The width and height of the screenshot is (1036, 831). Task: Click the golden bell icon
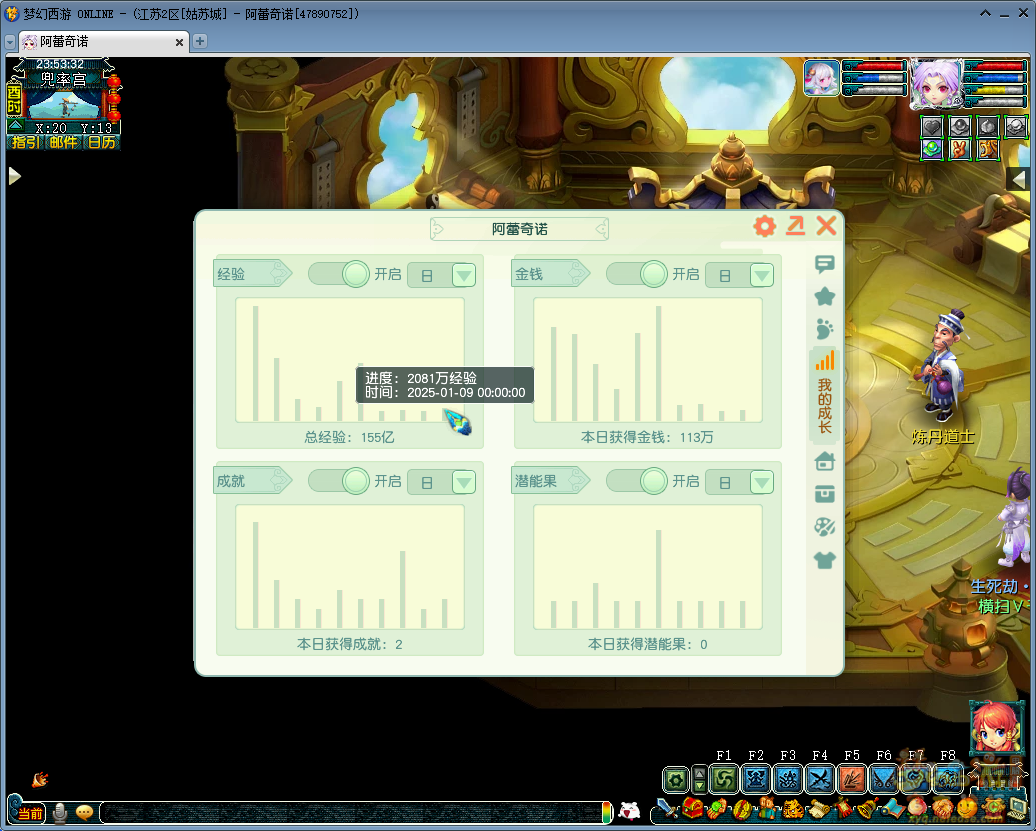pyautogui.click(x=868, y=809)
